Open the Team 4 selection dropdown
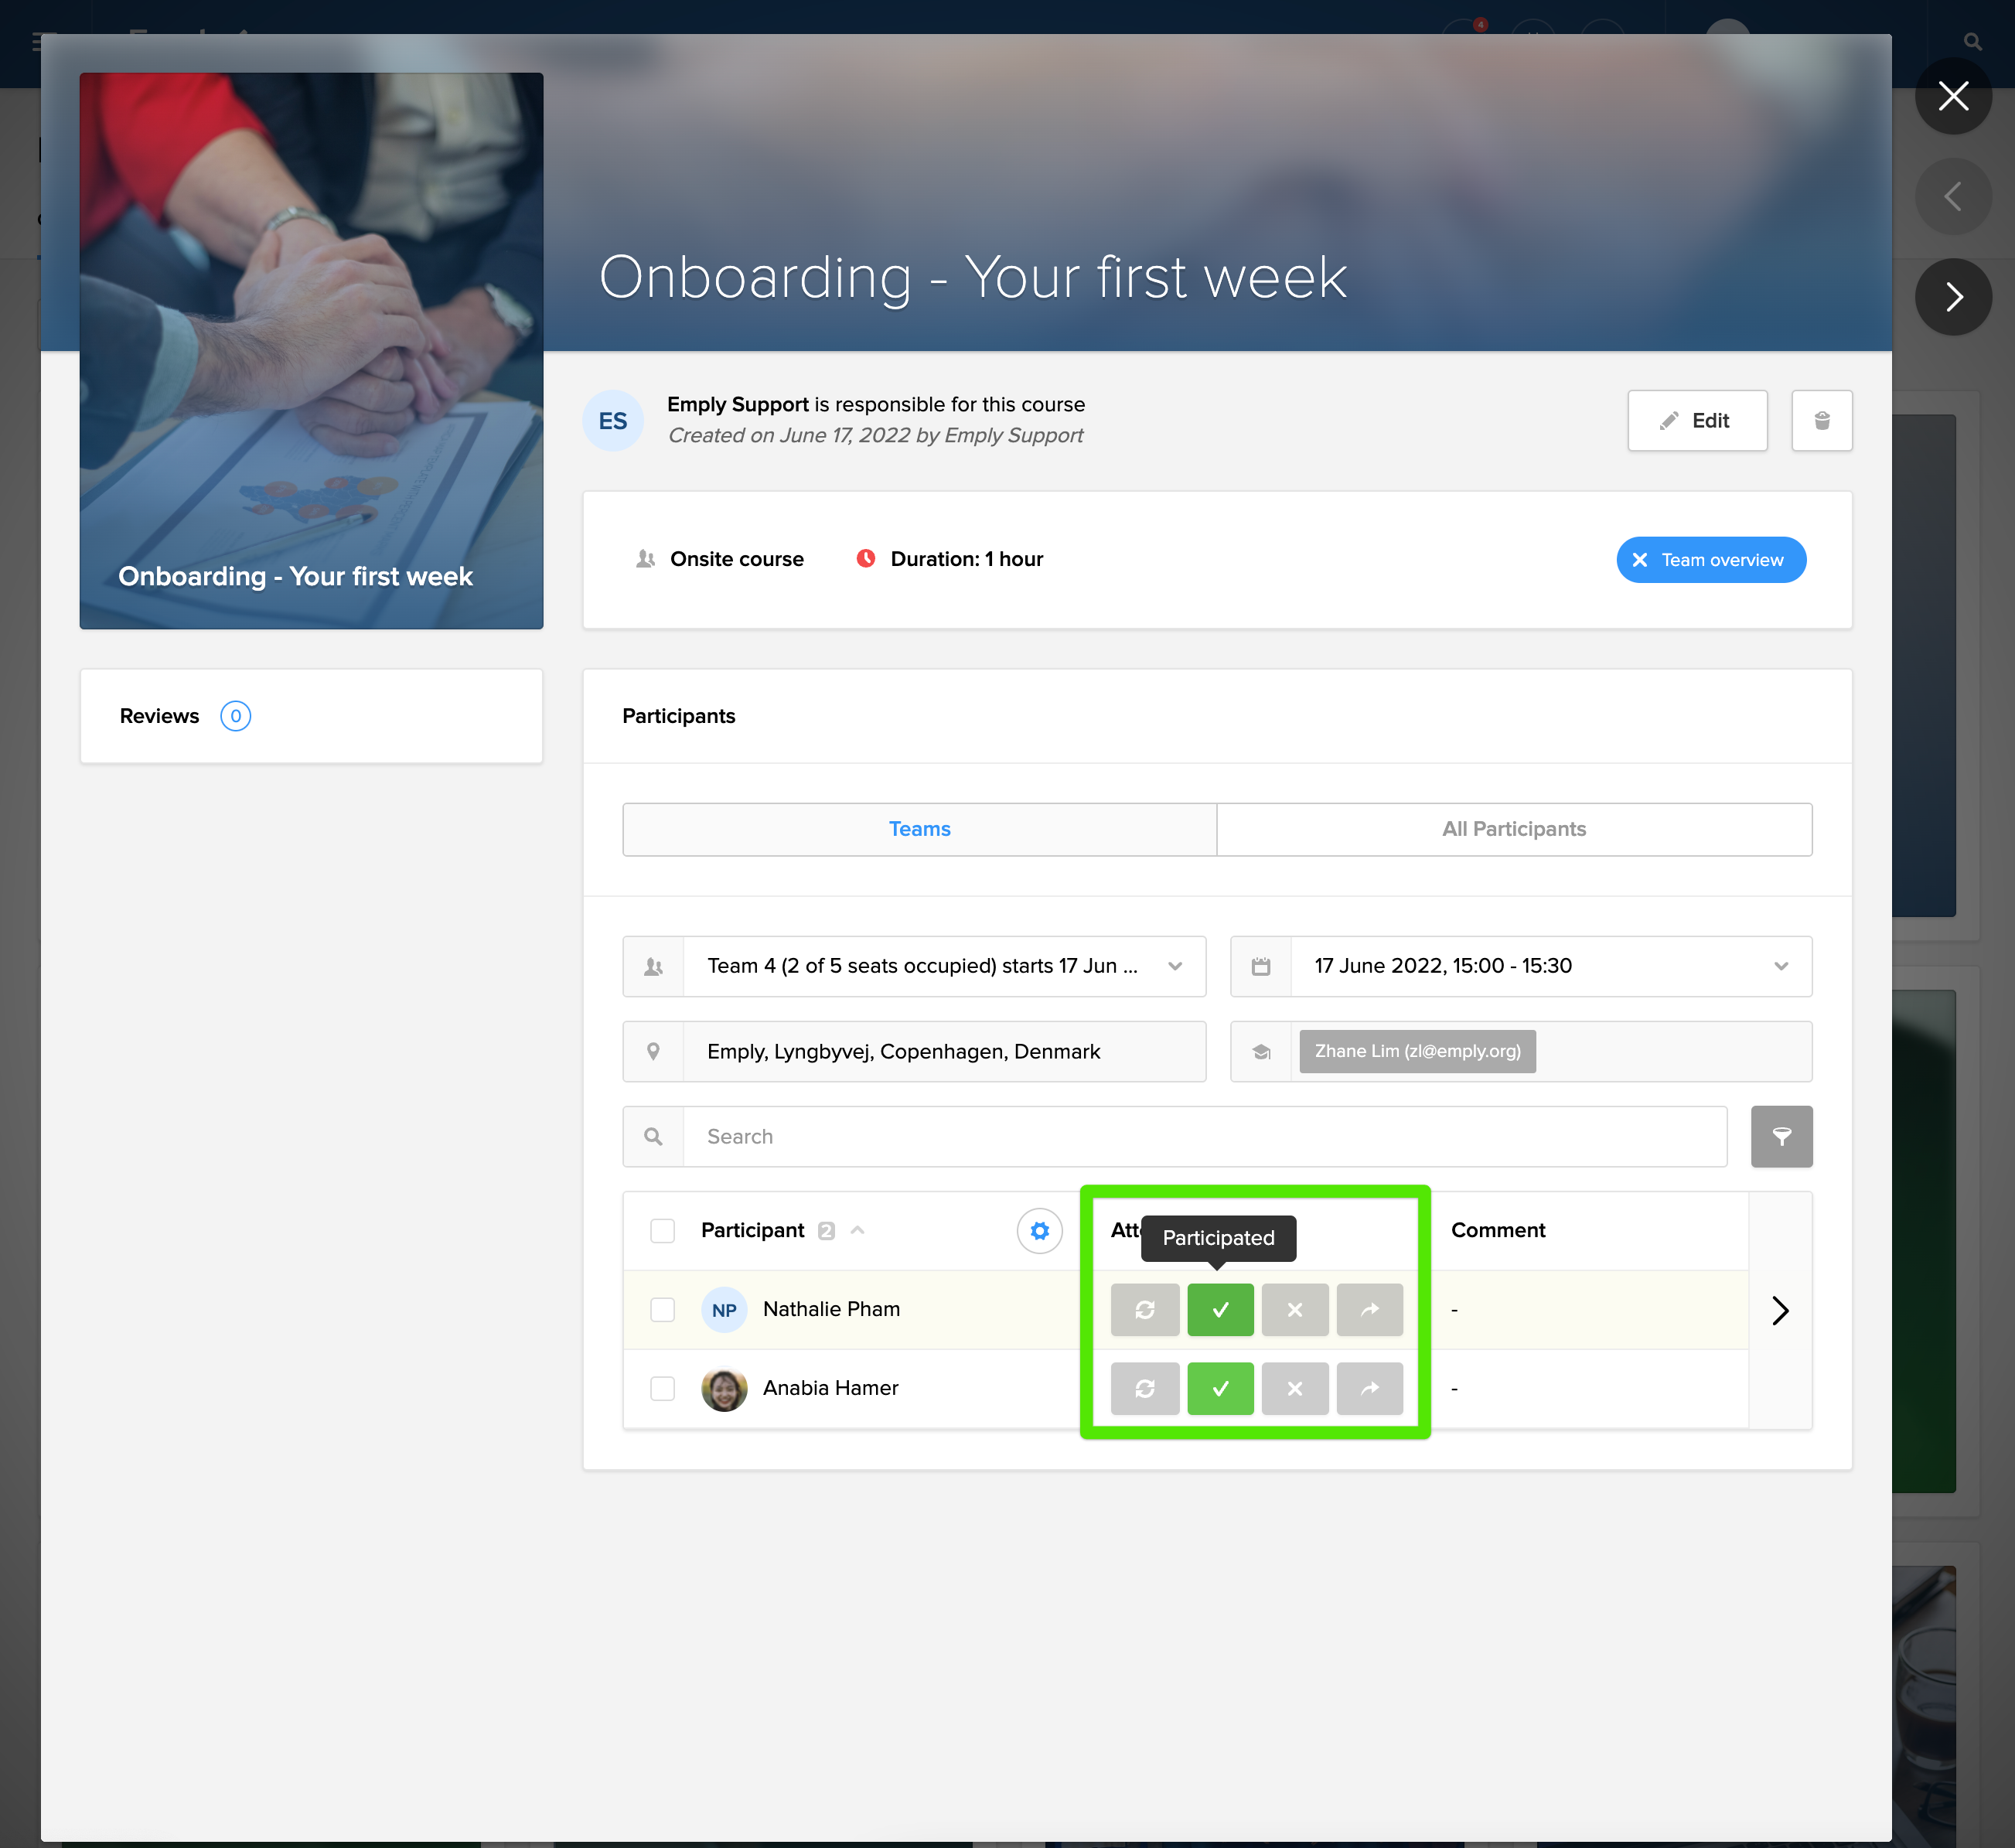Image resolution: width=2015 pixels, height=1848 pixels. click(x=943, y=966)
